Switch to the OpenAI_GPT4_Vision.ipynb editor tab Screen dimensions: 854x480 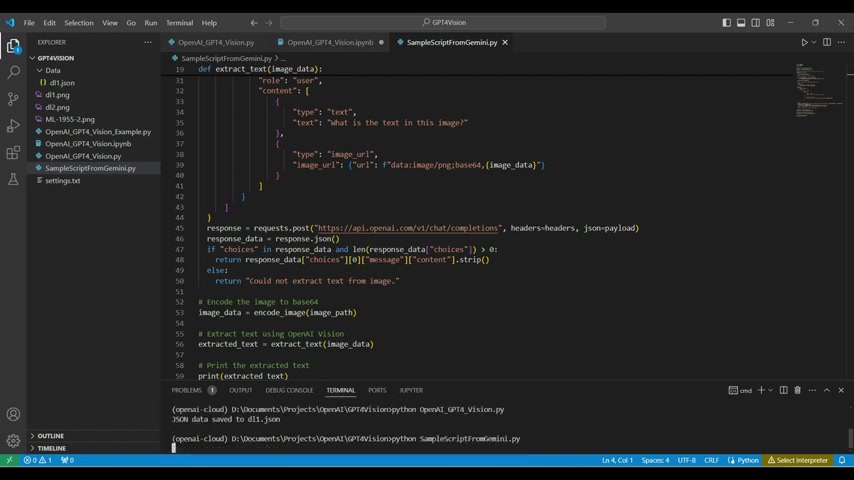point(330,43)
